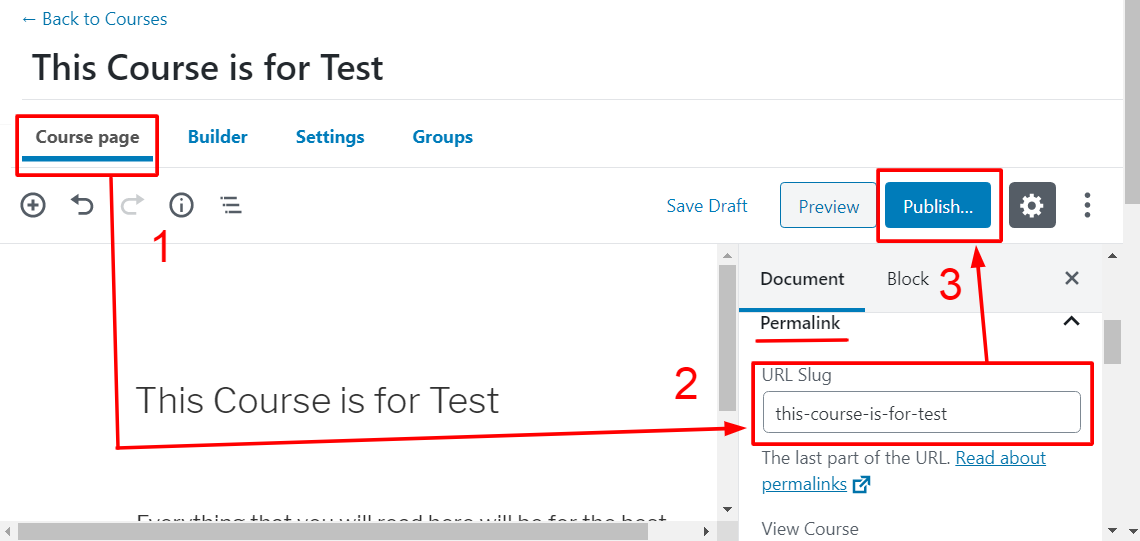Select the Block sidebar tab
This screenshot has width=1140, height=541.
pos(907,278)
